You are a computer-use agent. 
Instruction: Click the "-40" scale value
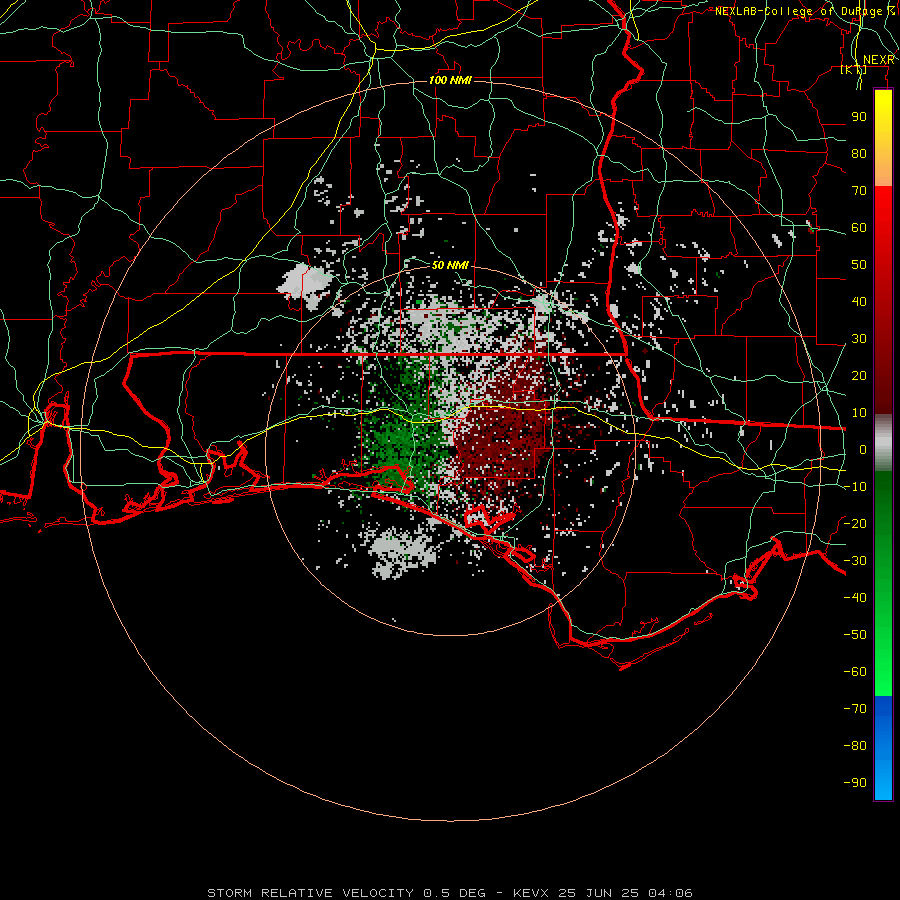click(x=855, y=598)
